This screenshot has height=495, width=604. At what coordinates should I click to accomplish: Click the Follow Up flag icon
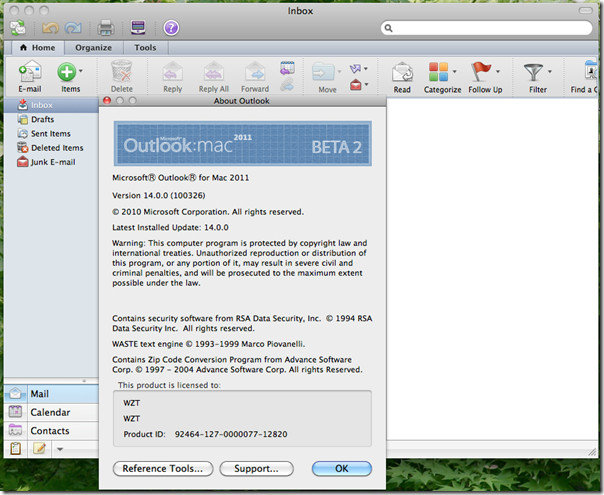pos(481,71)
